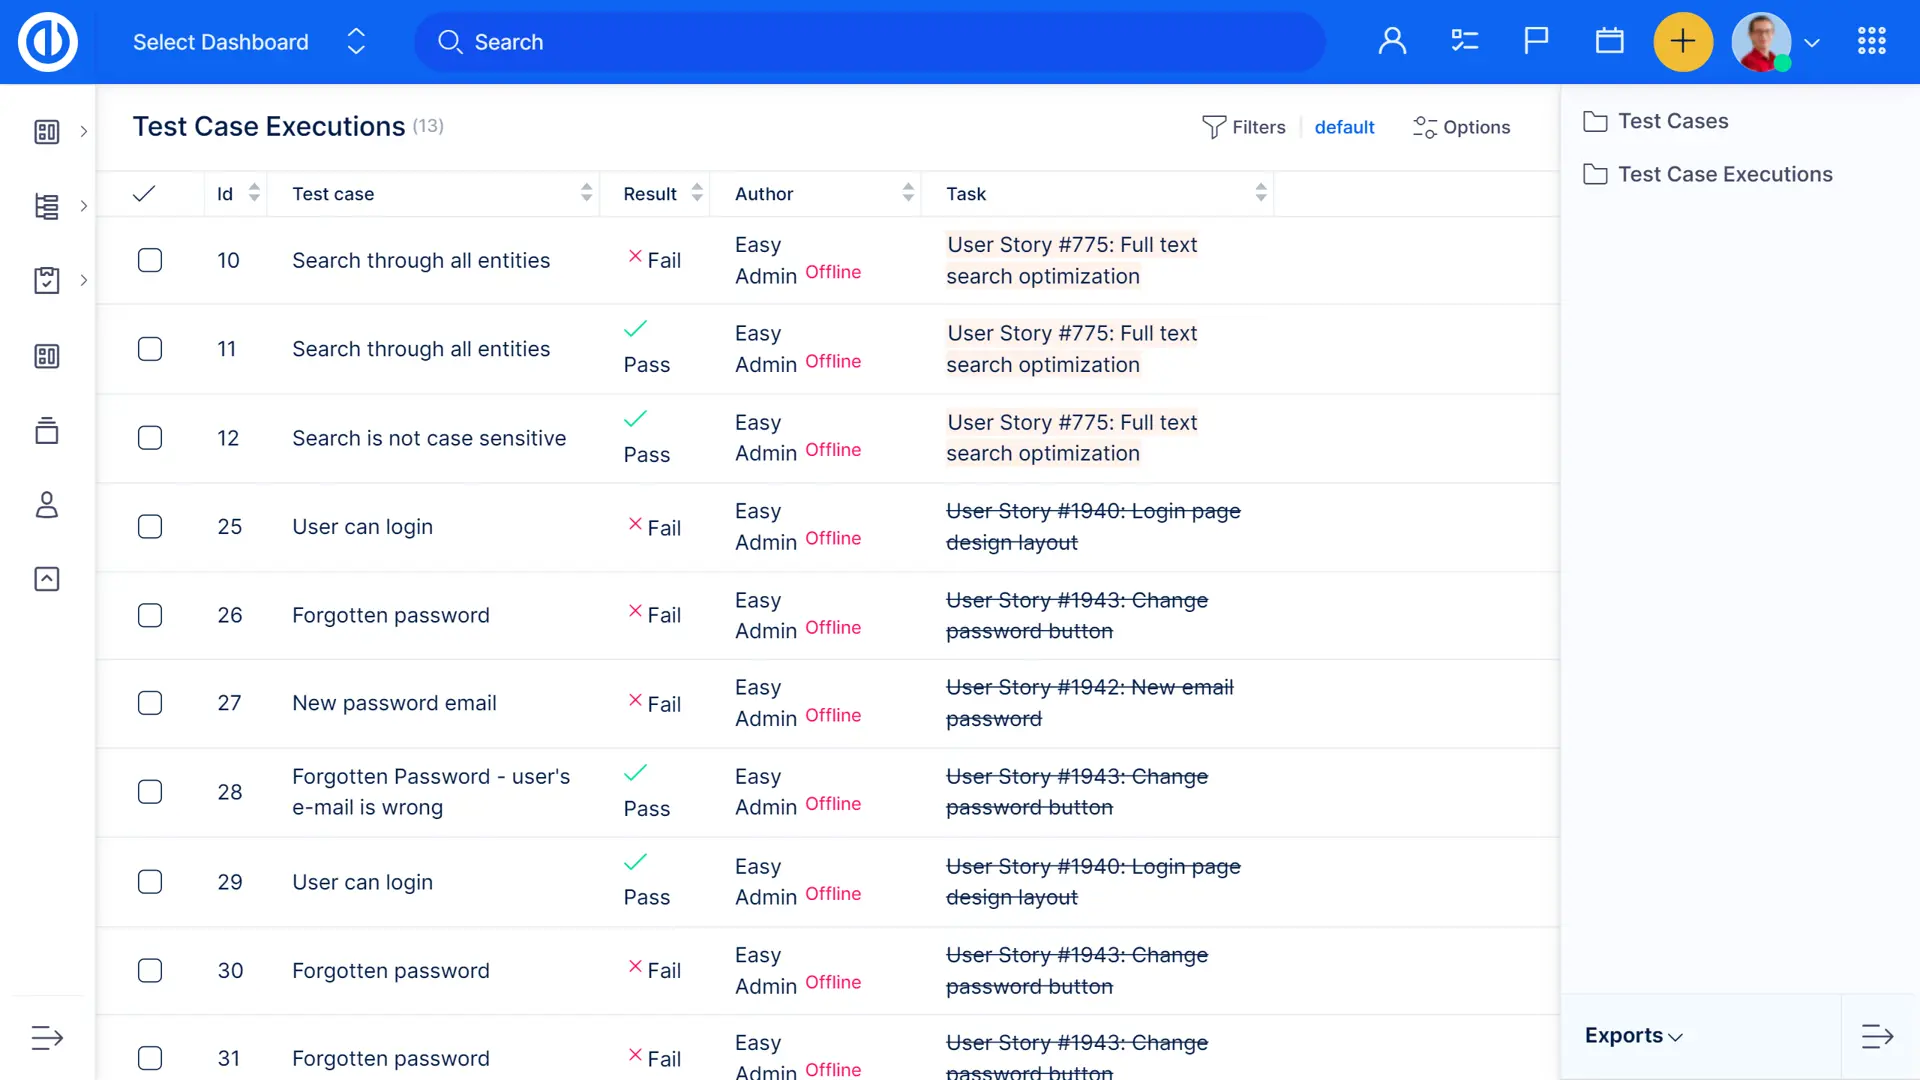Image resolution: width=1920 pixels, height=1080 pixels.
Task: Tick the checkbox for row 25
Action: click(150, 527)
